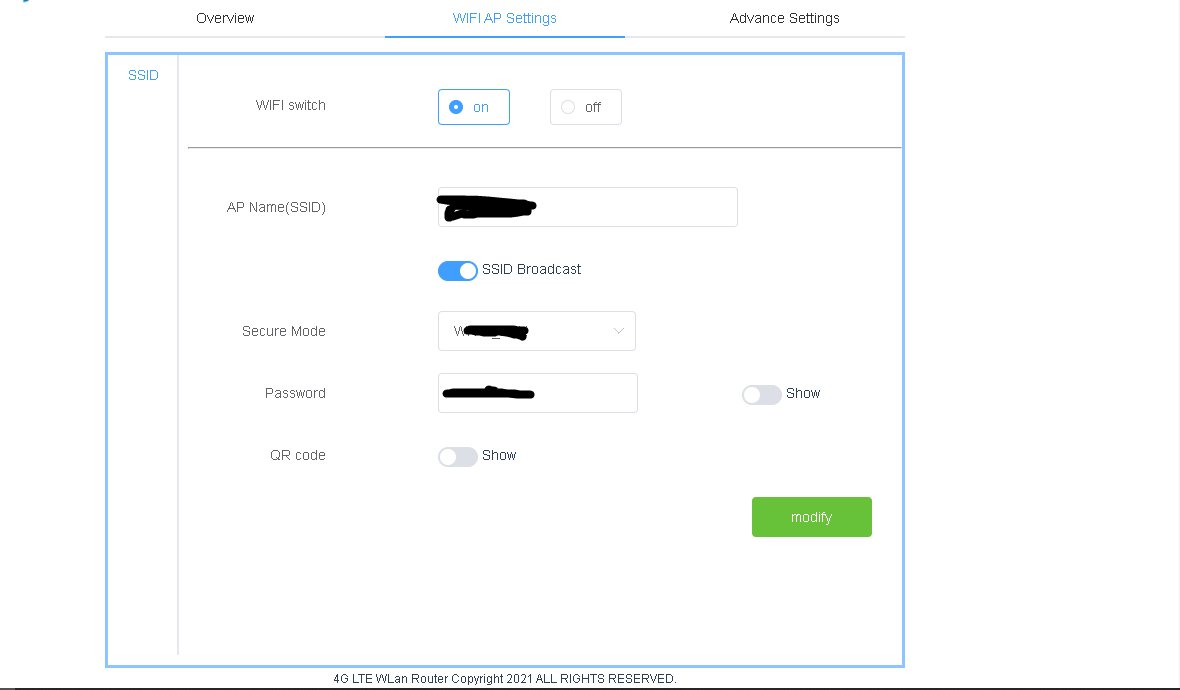Image resolution: width=1180 pixels, height=690 pixels.
Task: Open the WIFI AP Settings tab
Action: [505, 18]
